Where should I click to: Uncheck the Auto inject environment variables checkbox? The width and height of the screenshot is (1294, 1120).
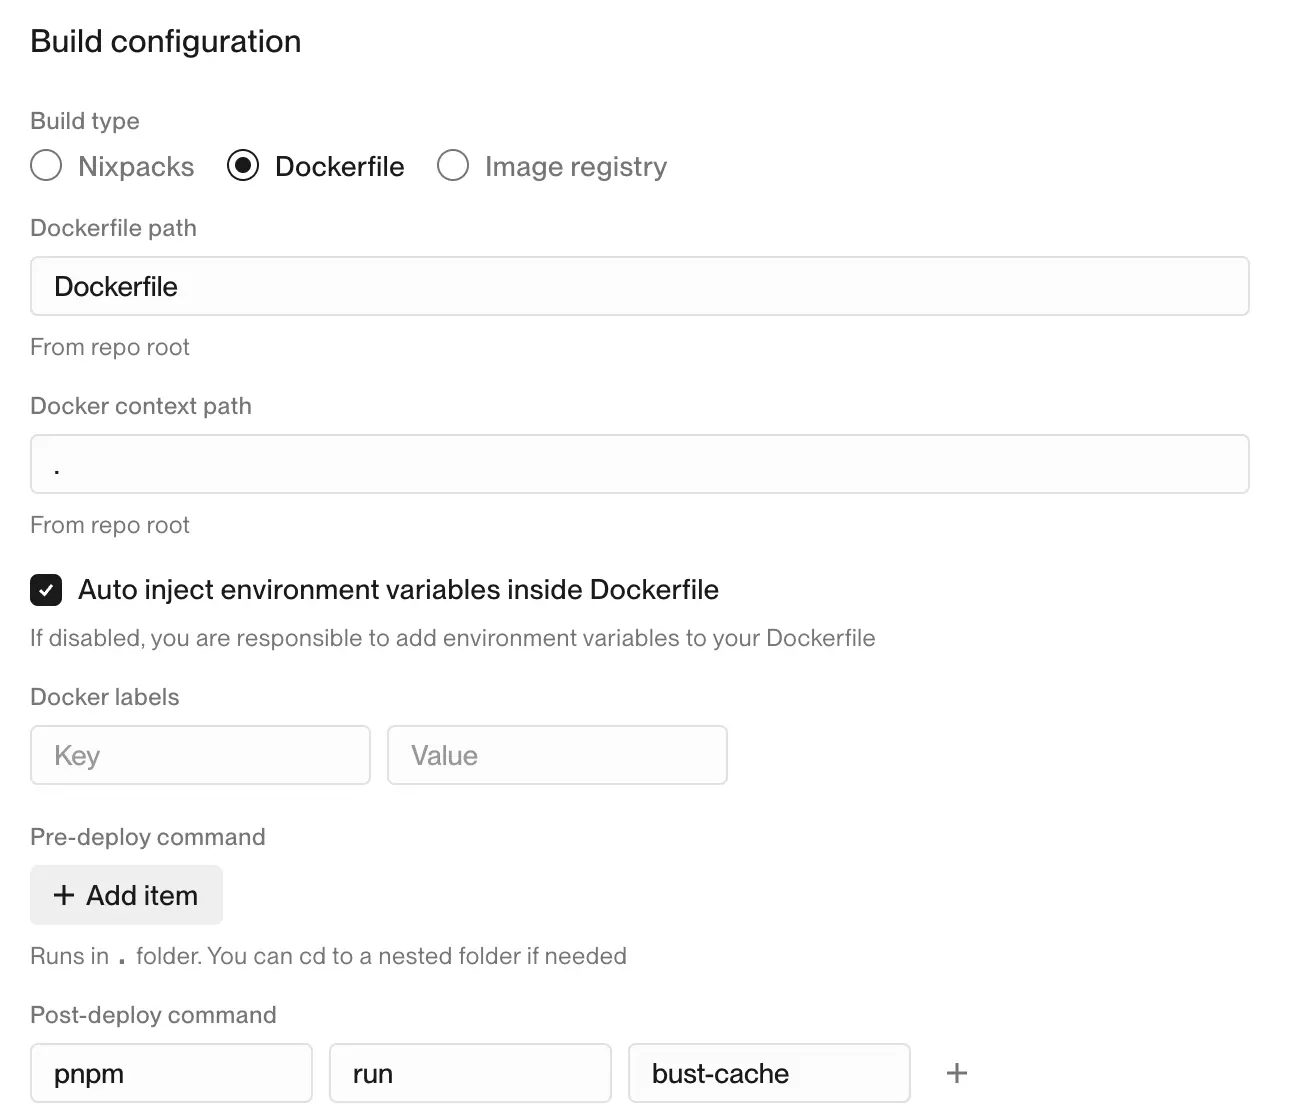tap(46, 590)
